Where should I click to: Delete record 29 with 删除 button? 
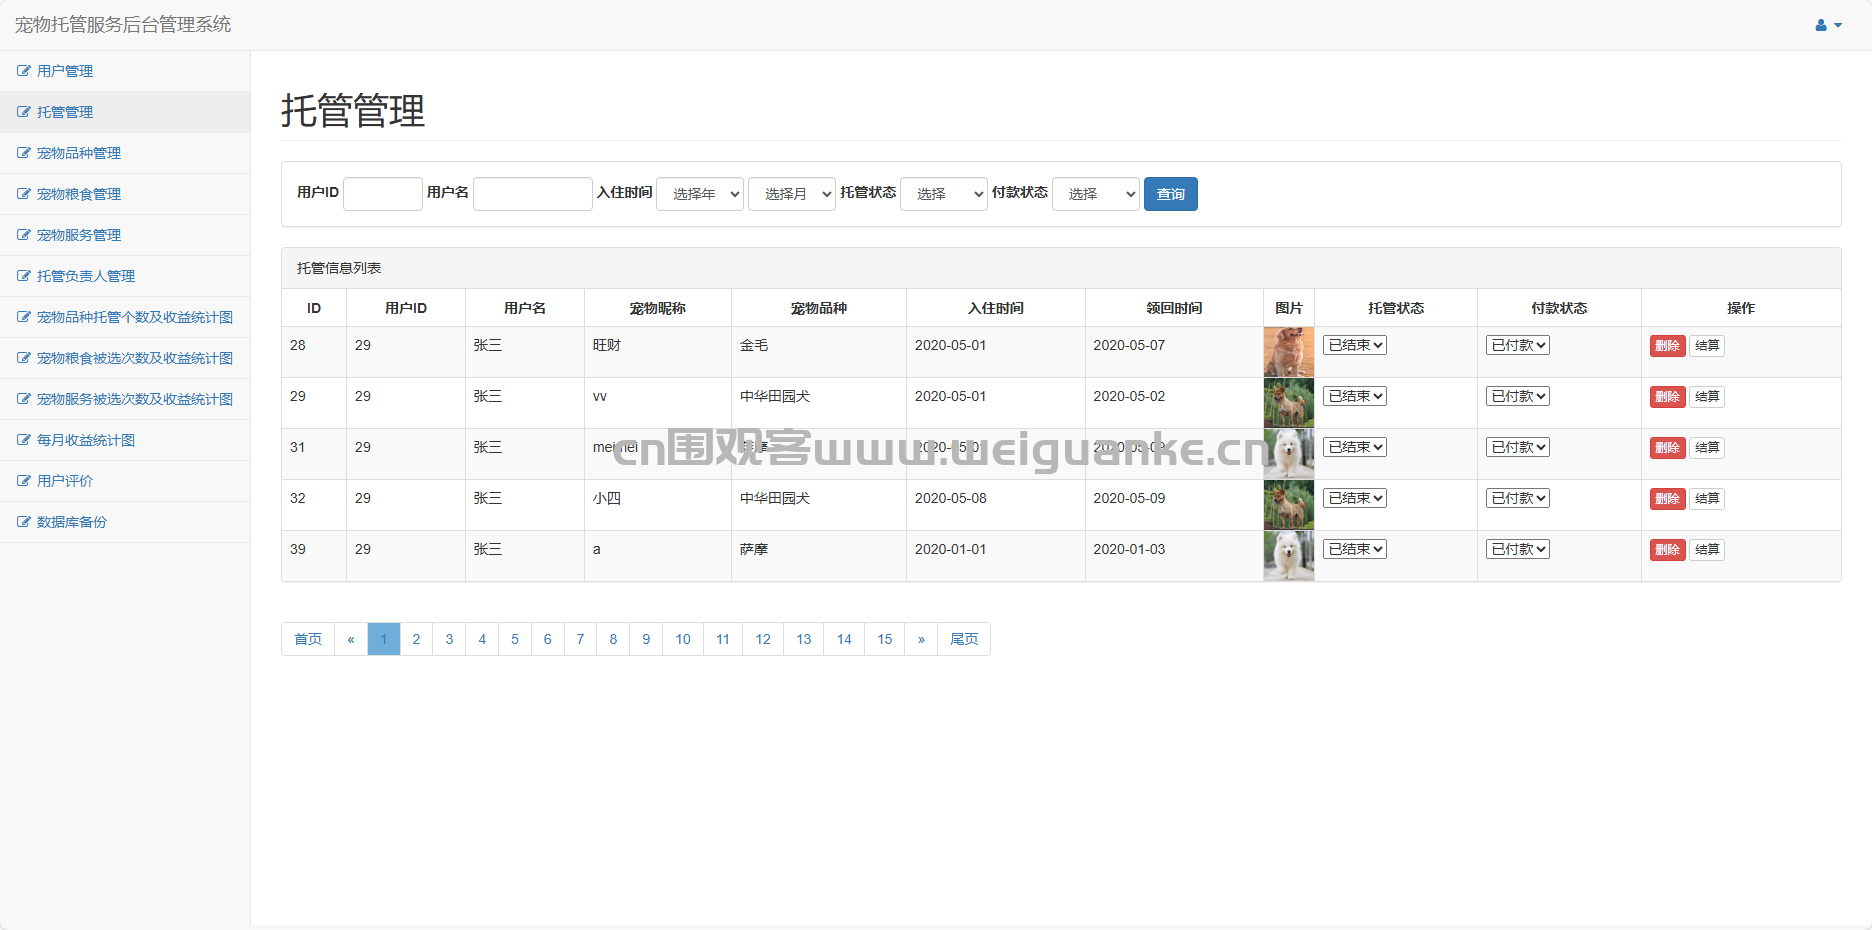point(1667,397)
